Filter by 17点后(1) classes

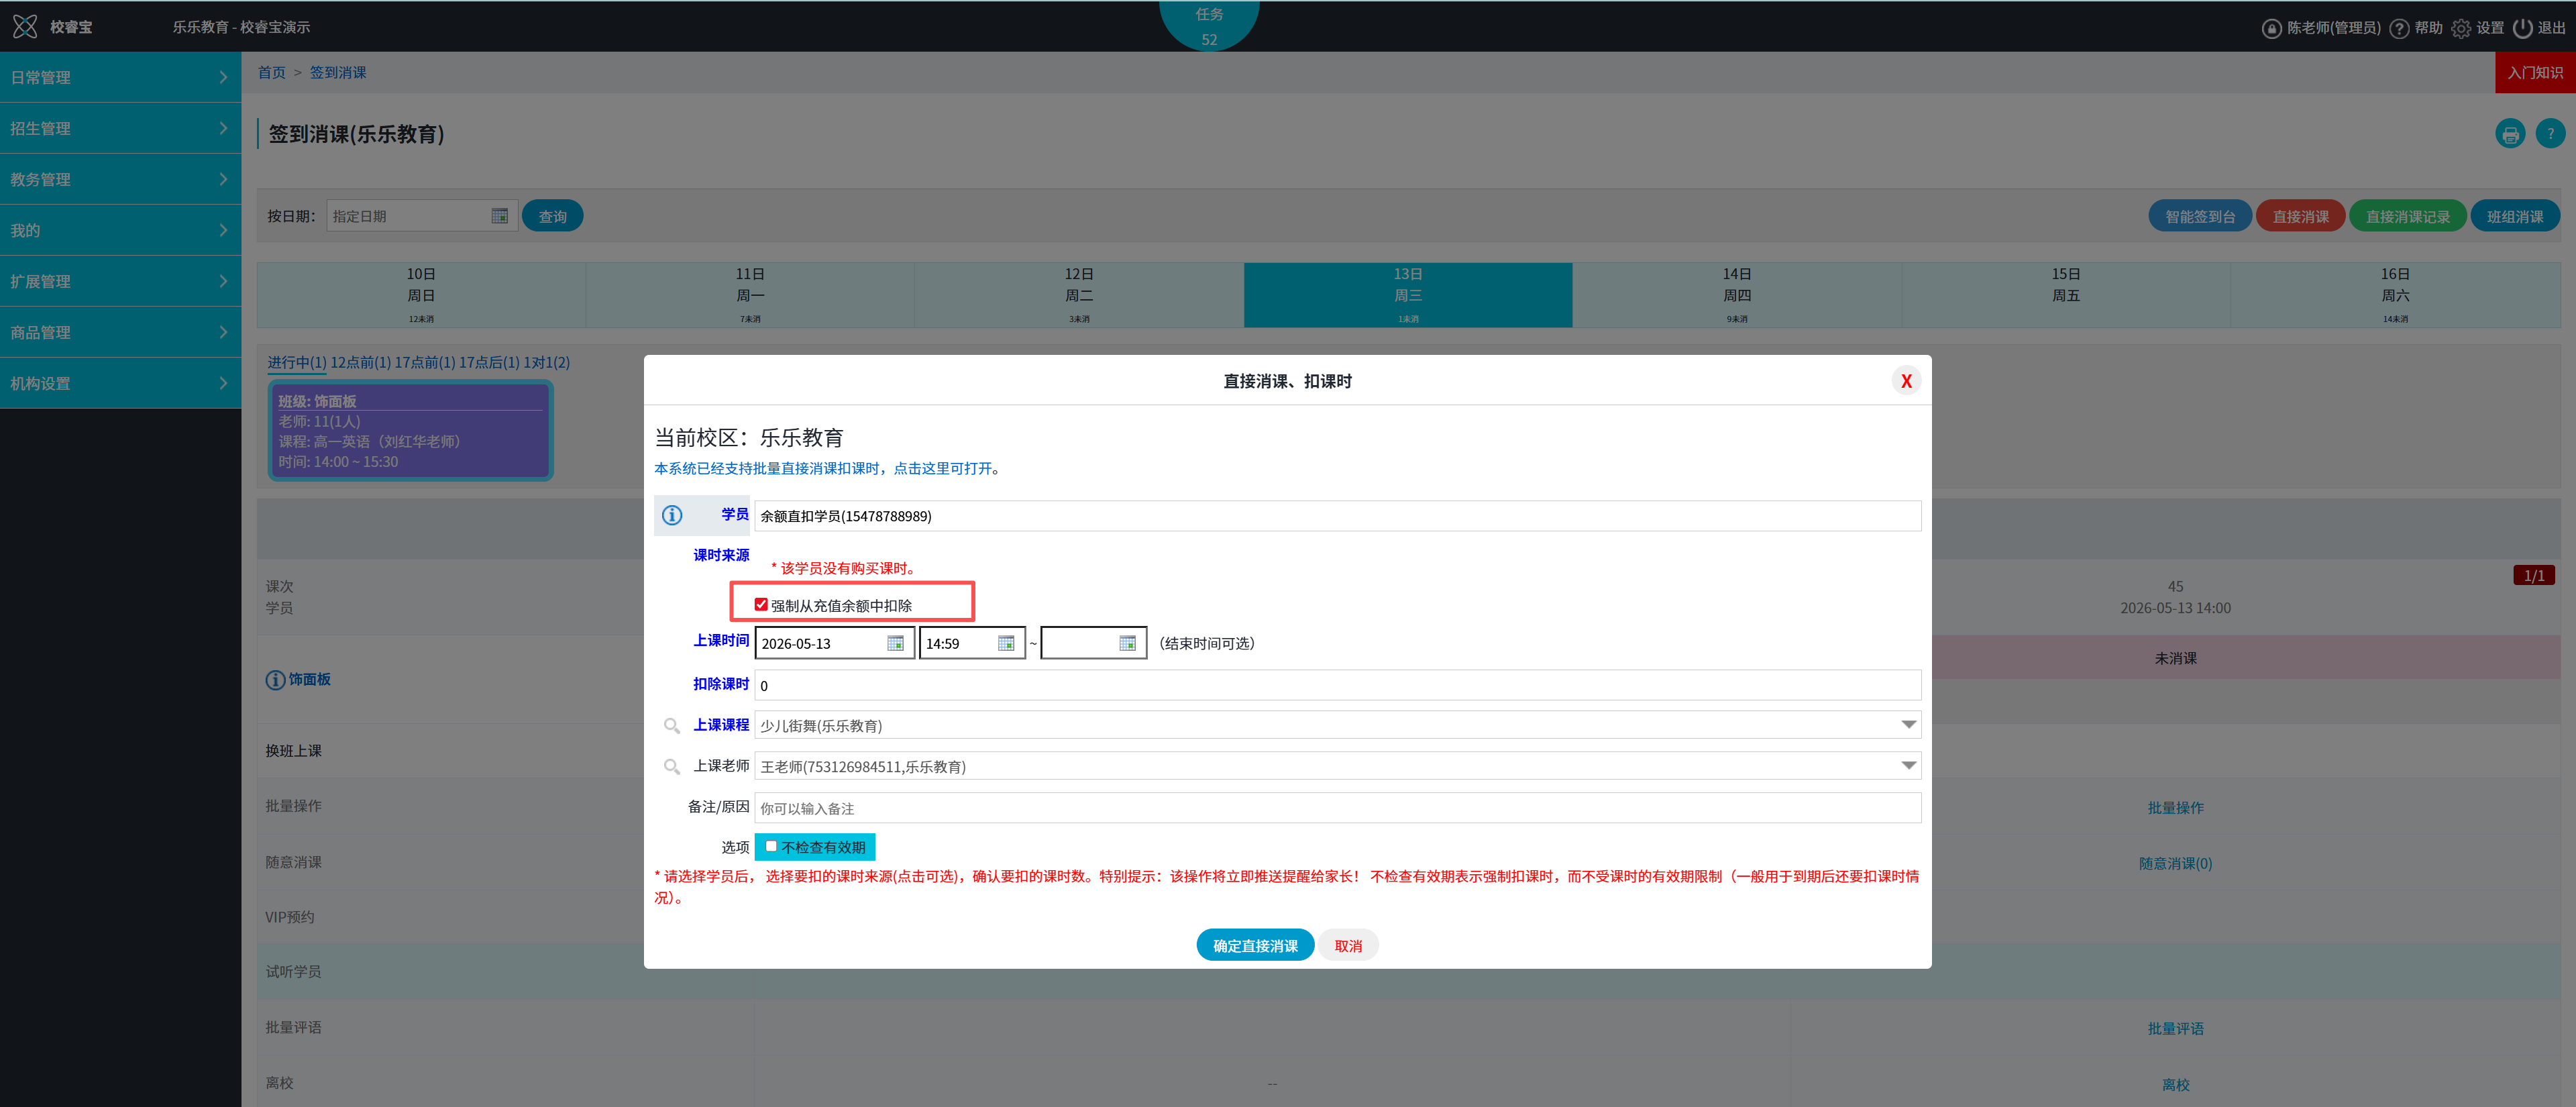pos(489,362)
